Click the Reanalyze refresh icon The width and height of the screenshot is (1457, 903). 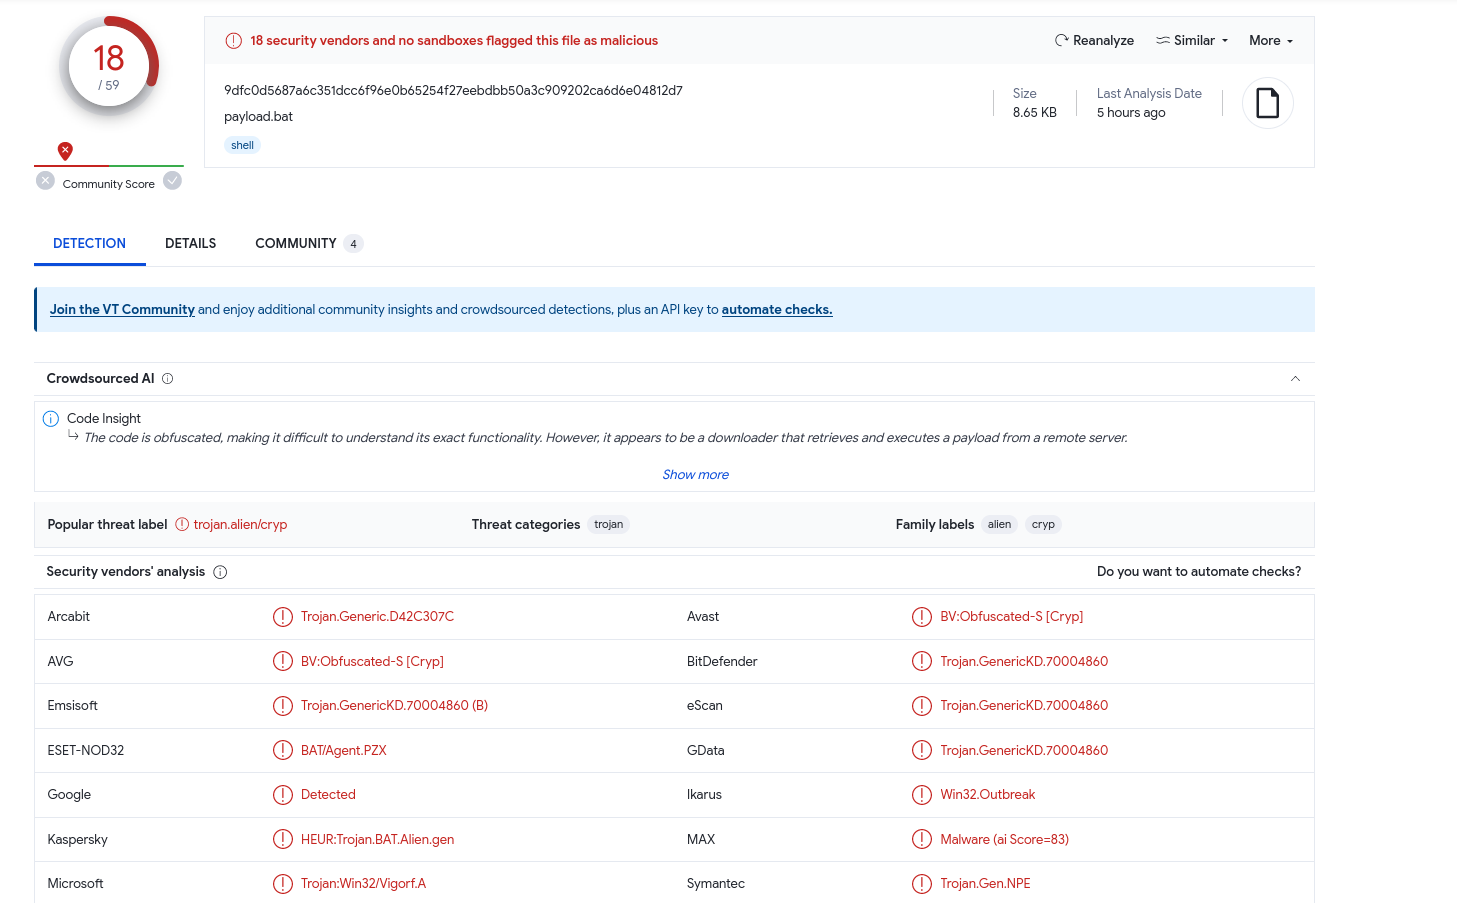tap(1061, 40)
